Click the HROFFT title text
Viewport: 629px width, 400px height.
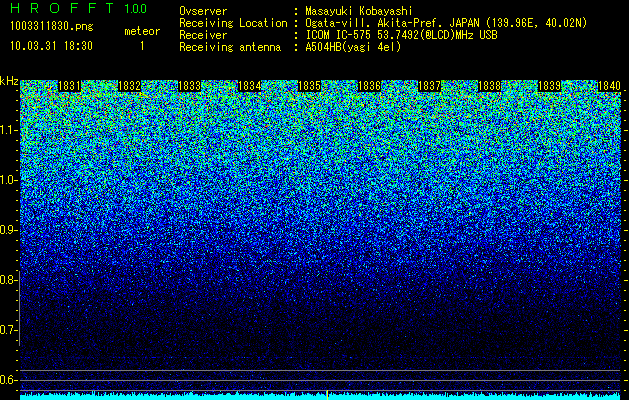click(62, 8)
